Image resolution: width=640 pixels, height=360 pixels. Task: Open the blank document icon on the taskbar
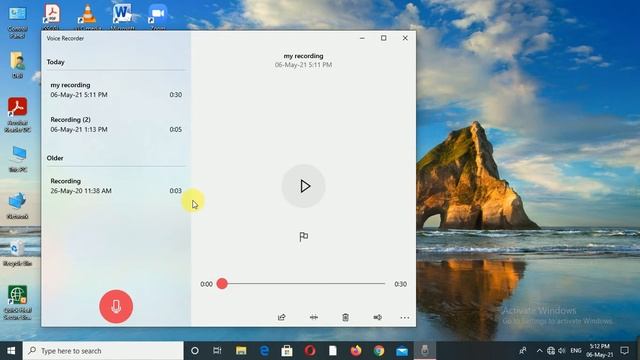pos(333,351)
